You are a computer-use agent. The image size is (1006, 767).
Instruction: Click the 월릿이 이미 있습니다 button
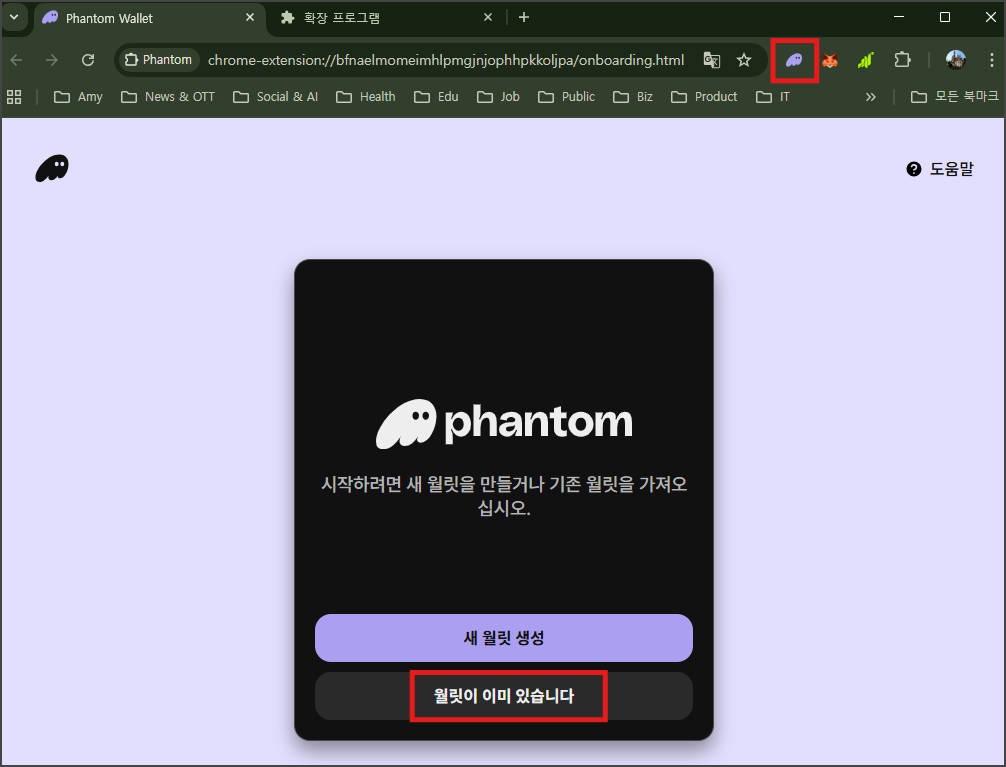tap(508, 696)
